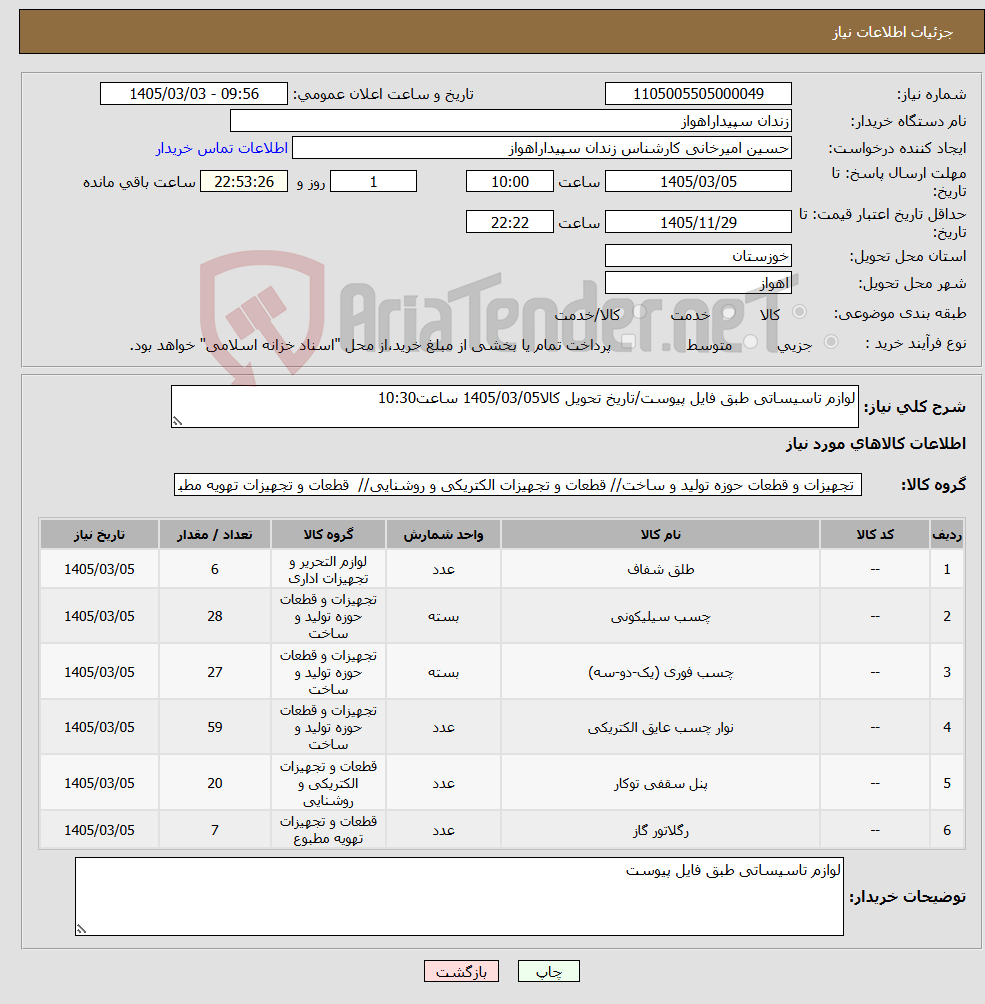This screenshot has height=1004, width=985.
Task: Click the واحد شمارش column header
Action: 443,534
